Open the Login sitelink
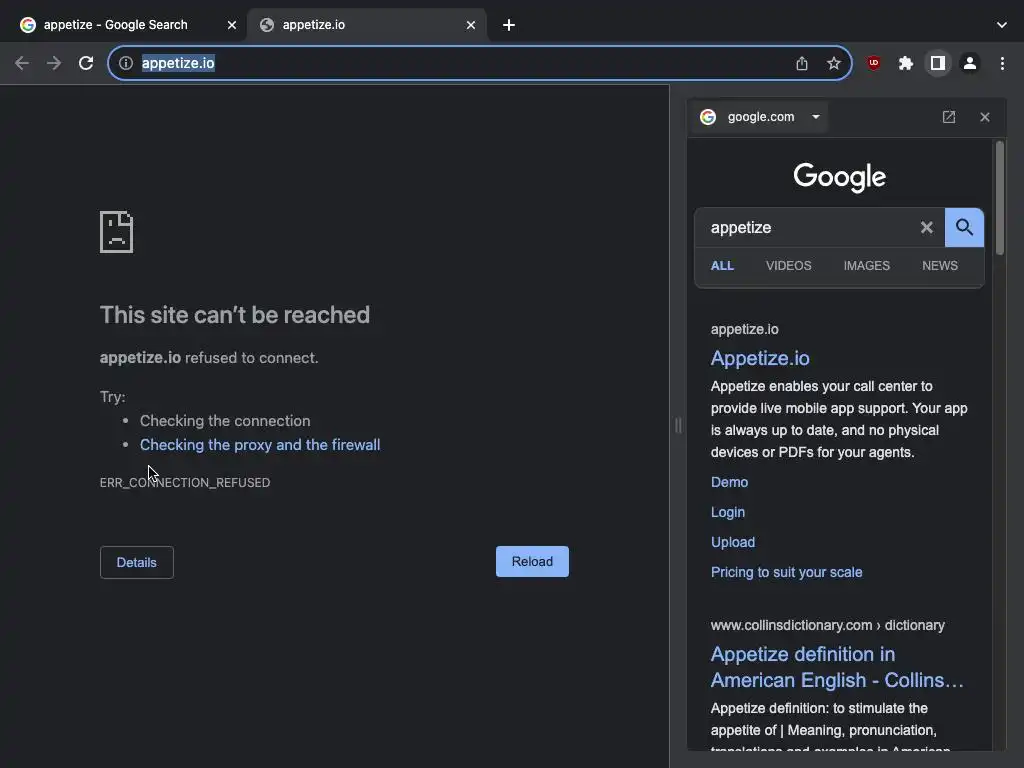The height and width of the screenshot is (768, 1024). pyautogui.click(x=728, y=512)
